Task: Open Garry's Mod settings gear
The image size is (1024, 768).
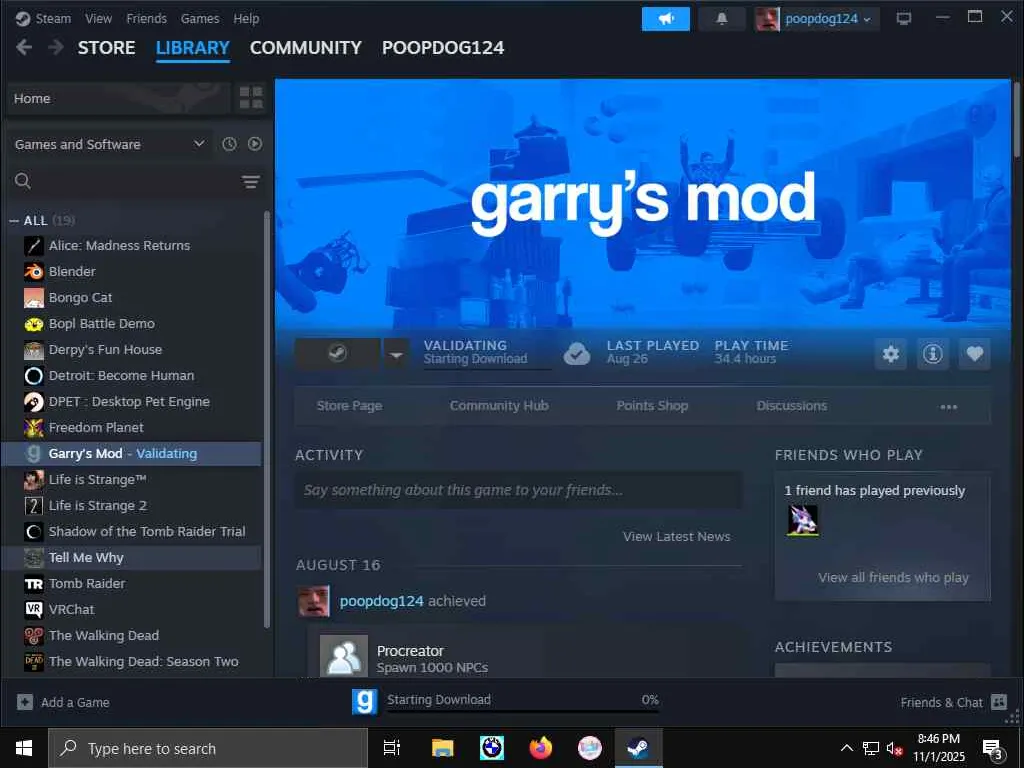Action: tap(891, 354)
